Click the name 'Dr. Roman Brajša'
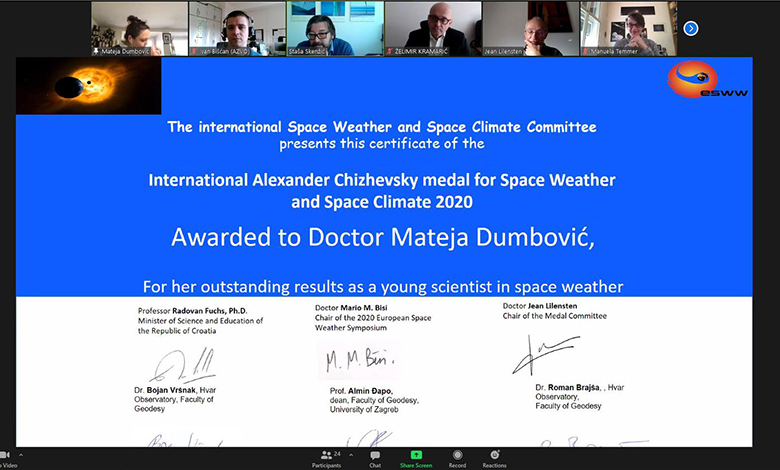This screenshot has width=780, height=470. (568, 387)
